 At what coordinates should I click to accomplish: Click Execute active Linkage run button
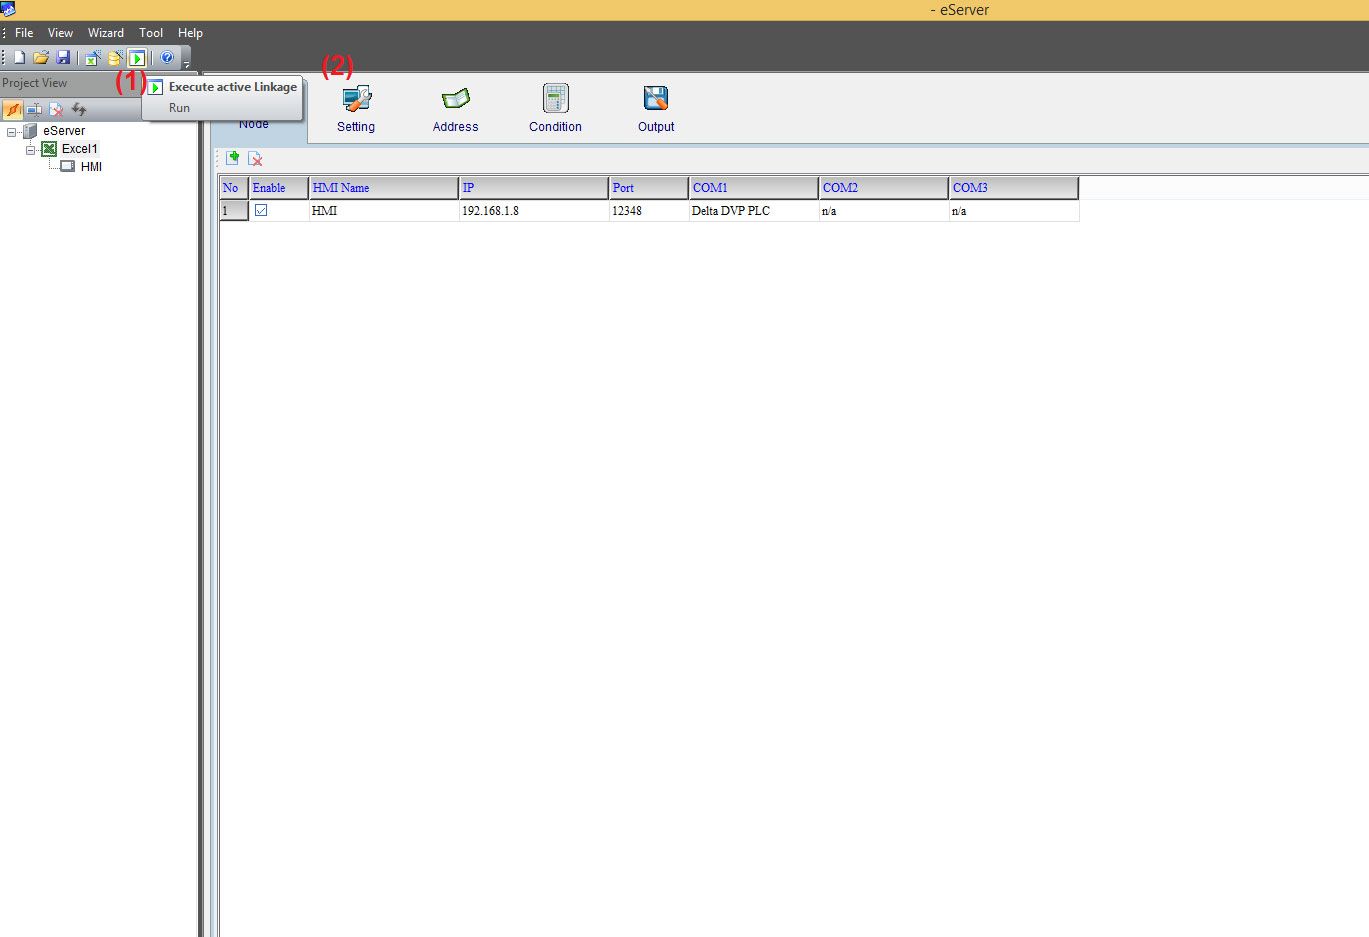point(137,58)
